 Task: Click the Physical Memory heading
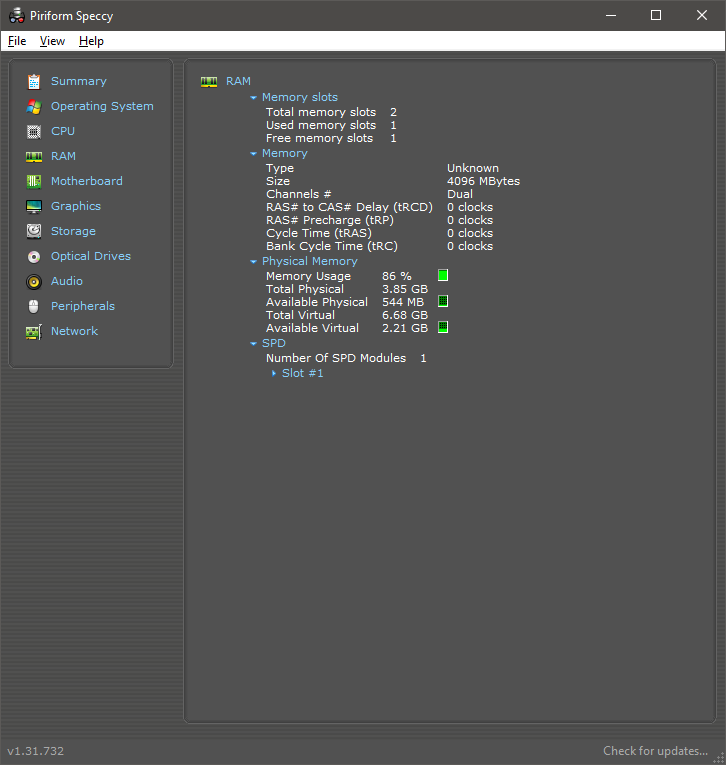tap(309, 262)
